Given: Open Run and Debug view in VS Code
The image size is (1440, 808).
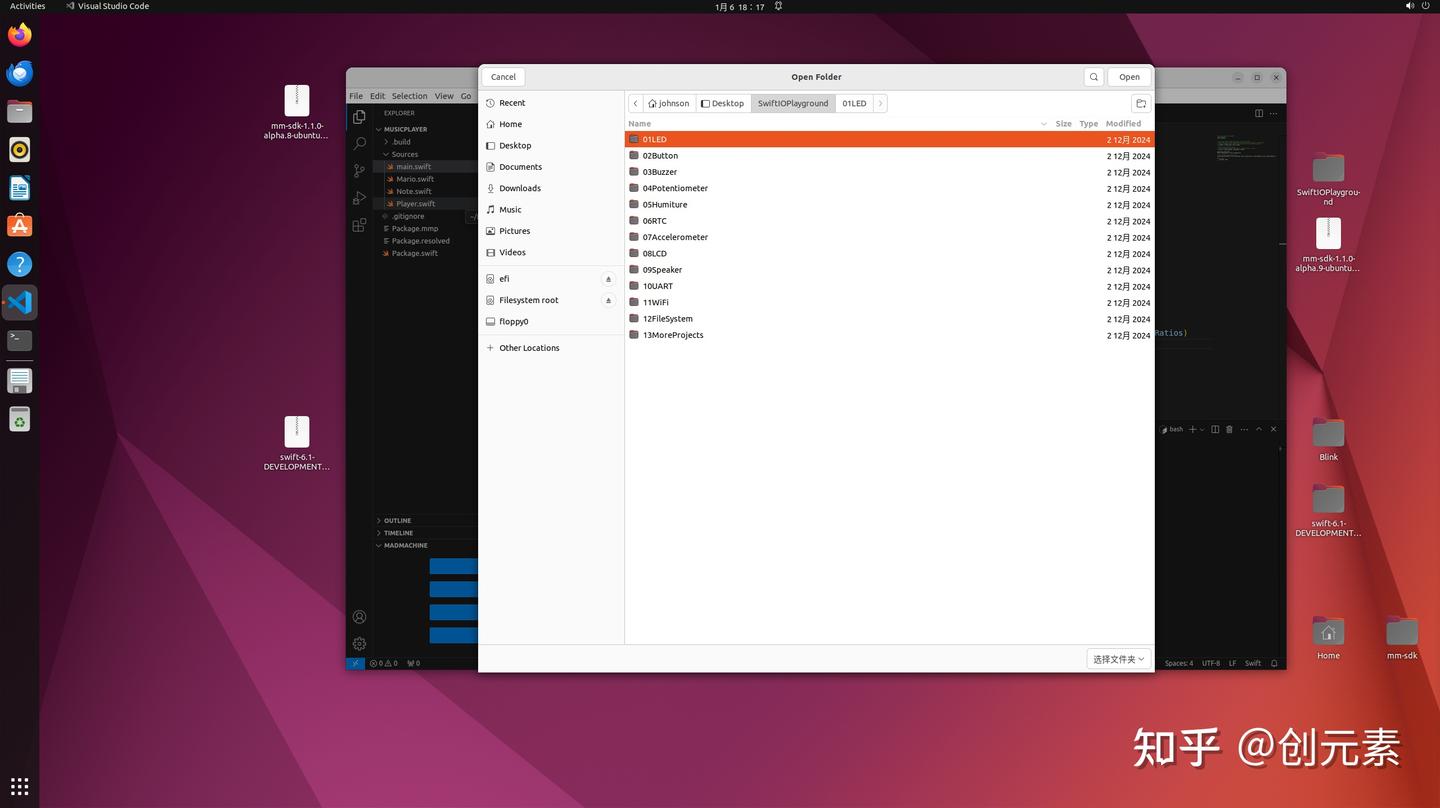Looking at the screenshot, I should (x=360, y=198).
